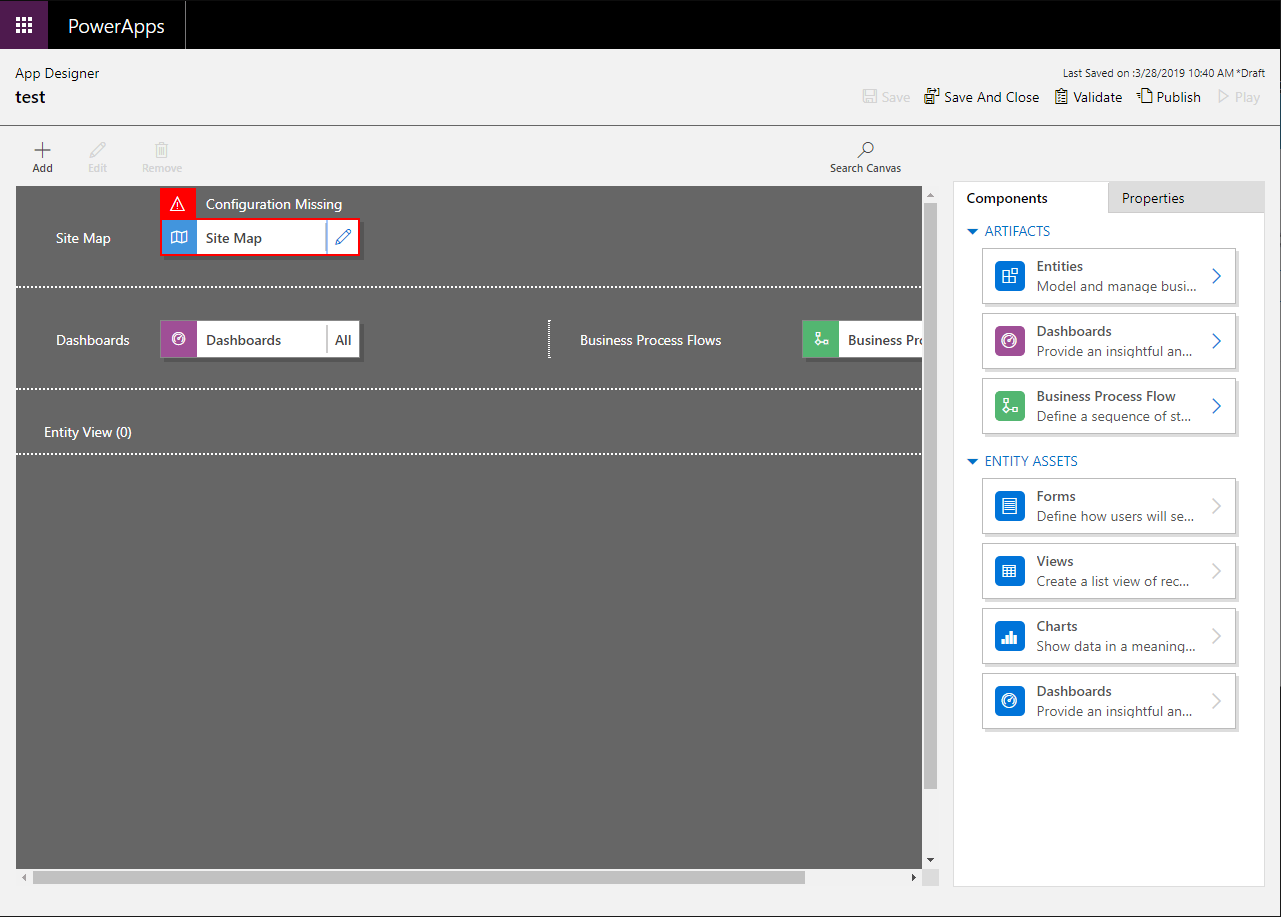This screenshot has width=1281, height=917.
Task: Click the Entity View (0) label
Action: [88, 432]
